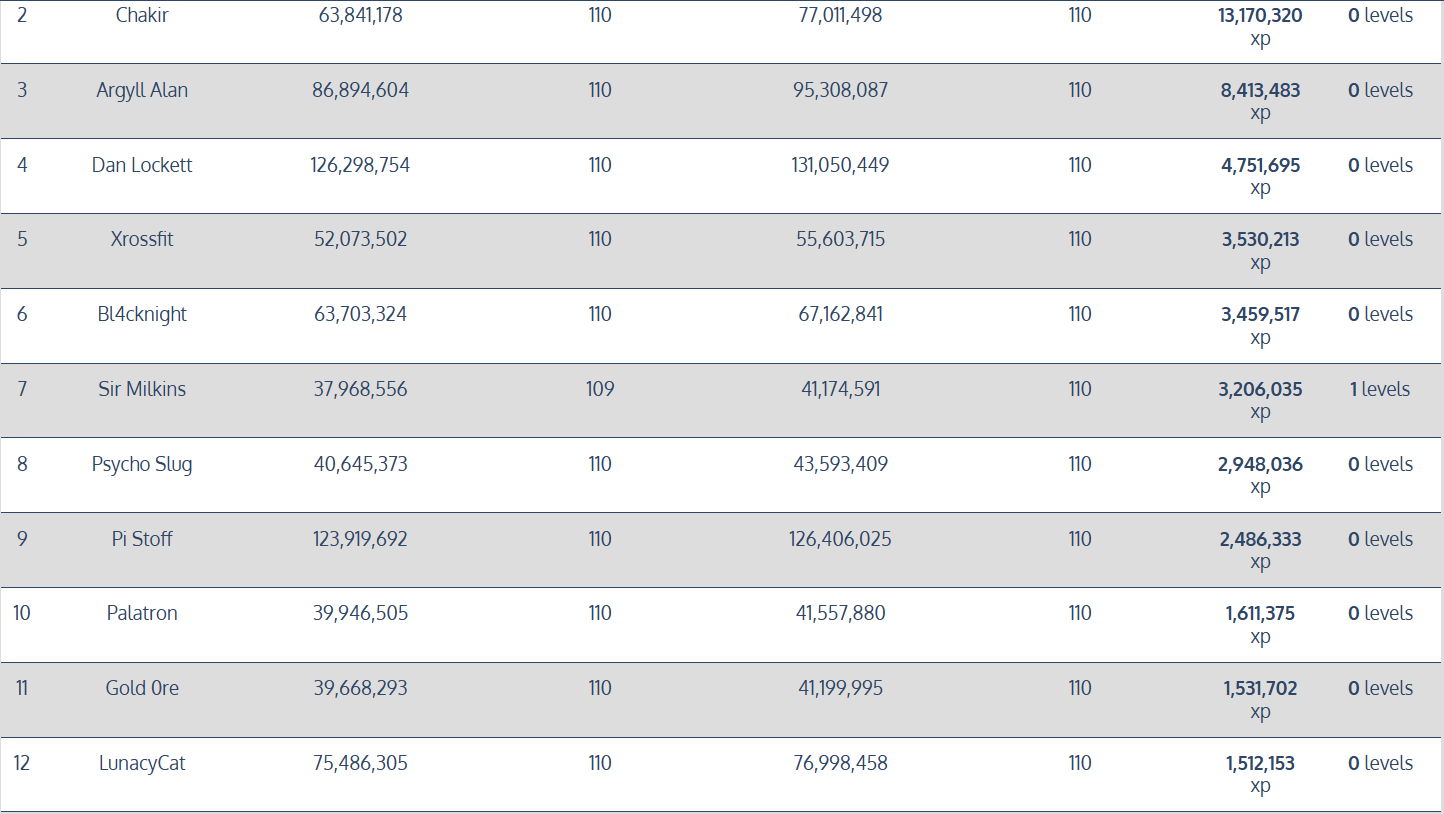Select Sir Milkins' 1 levels gained cell
Viewport: 1444px width, 814px height.
pyautogui.click(x=1380, y=389)
